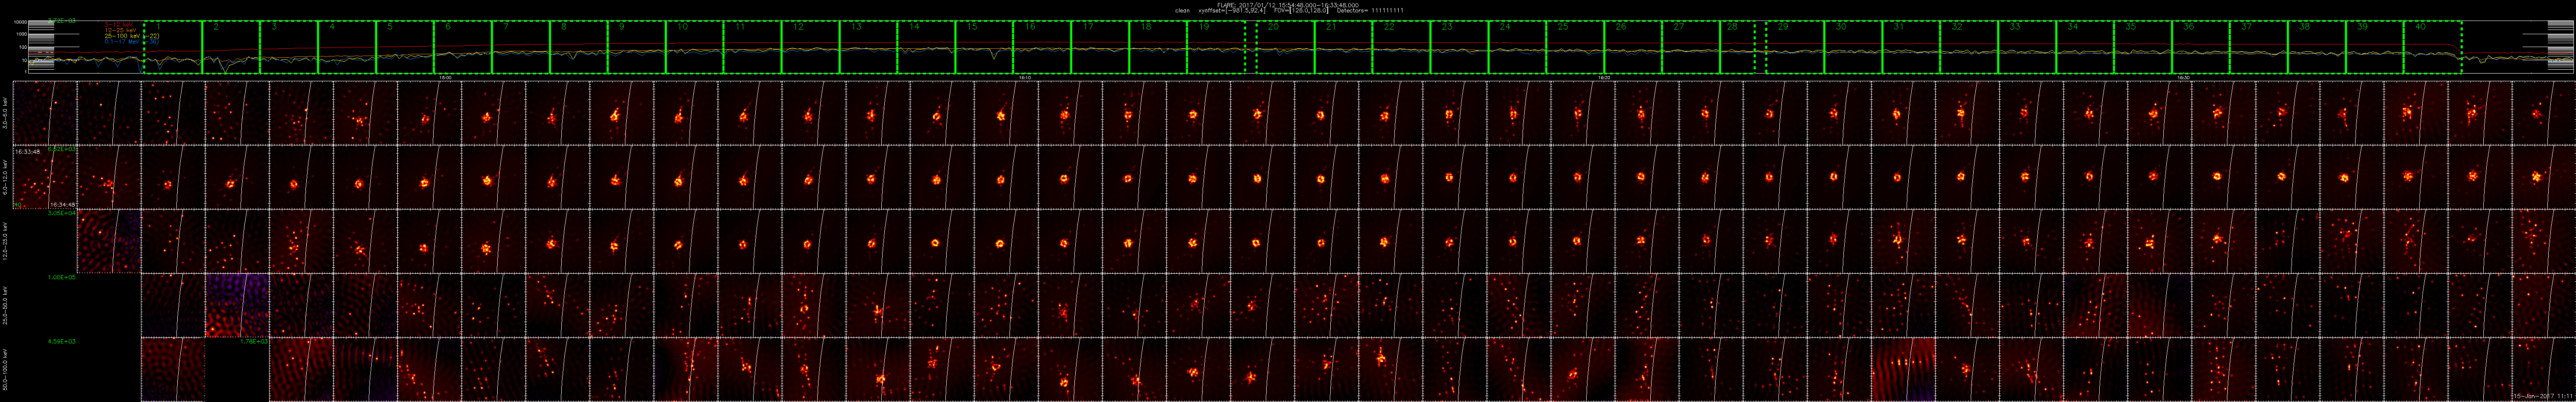
Task: Select time interval 5 in the light curve
Action: pyautogui.click(x=405, y=47)
